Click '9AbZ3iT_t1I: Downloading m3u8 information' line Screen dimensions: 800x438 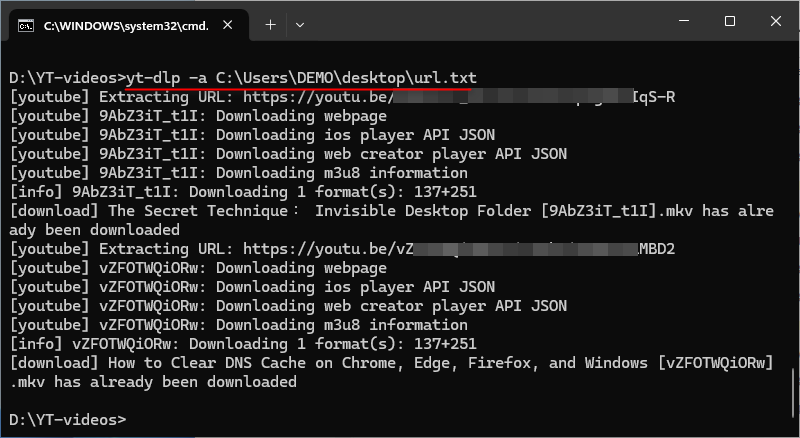(238, 173)
